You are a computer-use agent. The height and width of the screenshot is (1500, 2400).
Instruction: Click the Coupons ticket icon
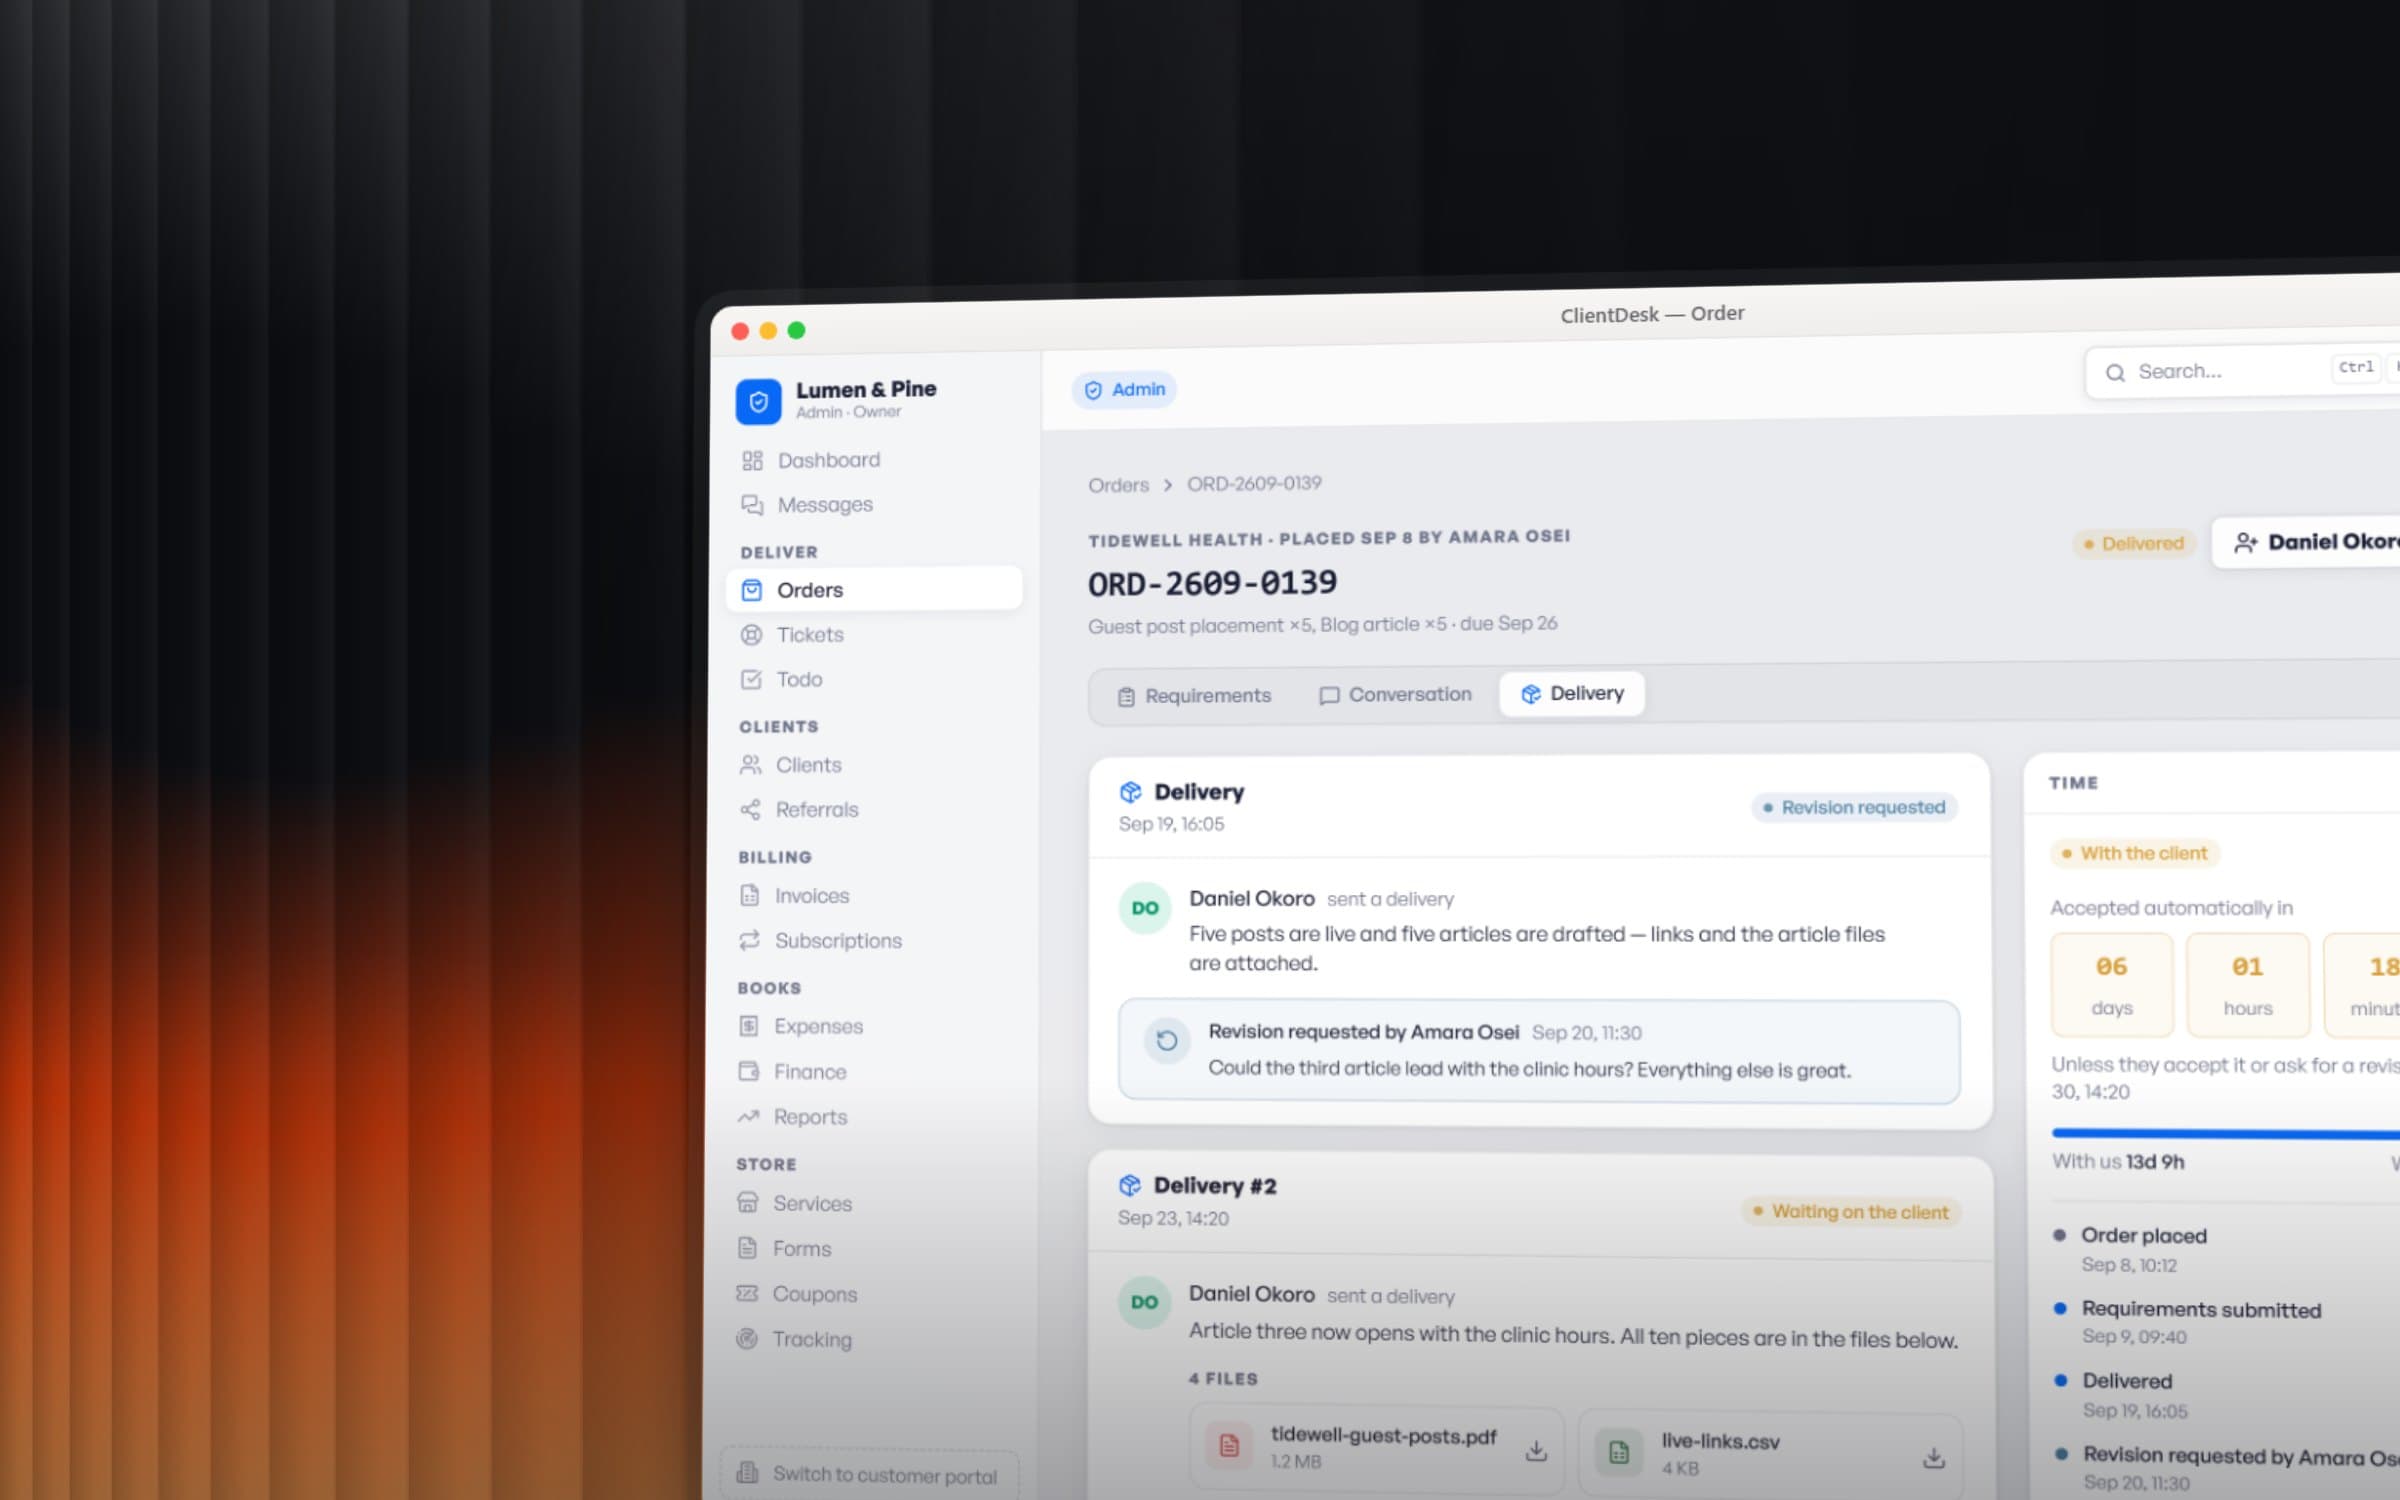(x=746, y=1293)
